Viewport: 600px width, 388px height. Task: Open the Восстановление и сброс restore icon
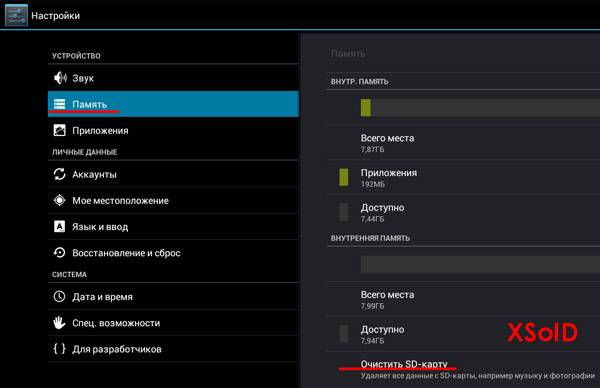[x=59, y=253]
